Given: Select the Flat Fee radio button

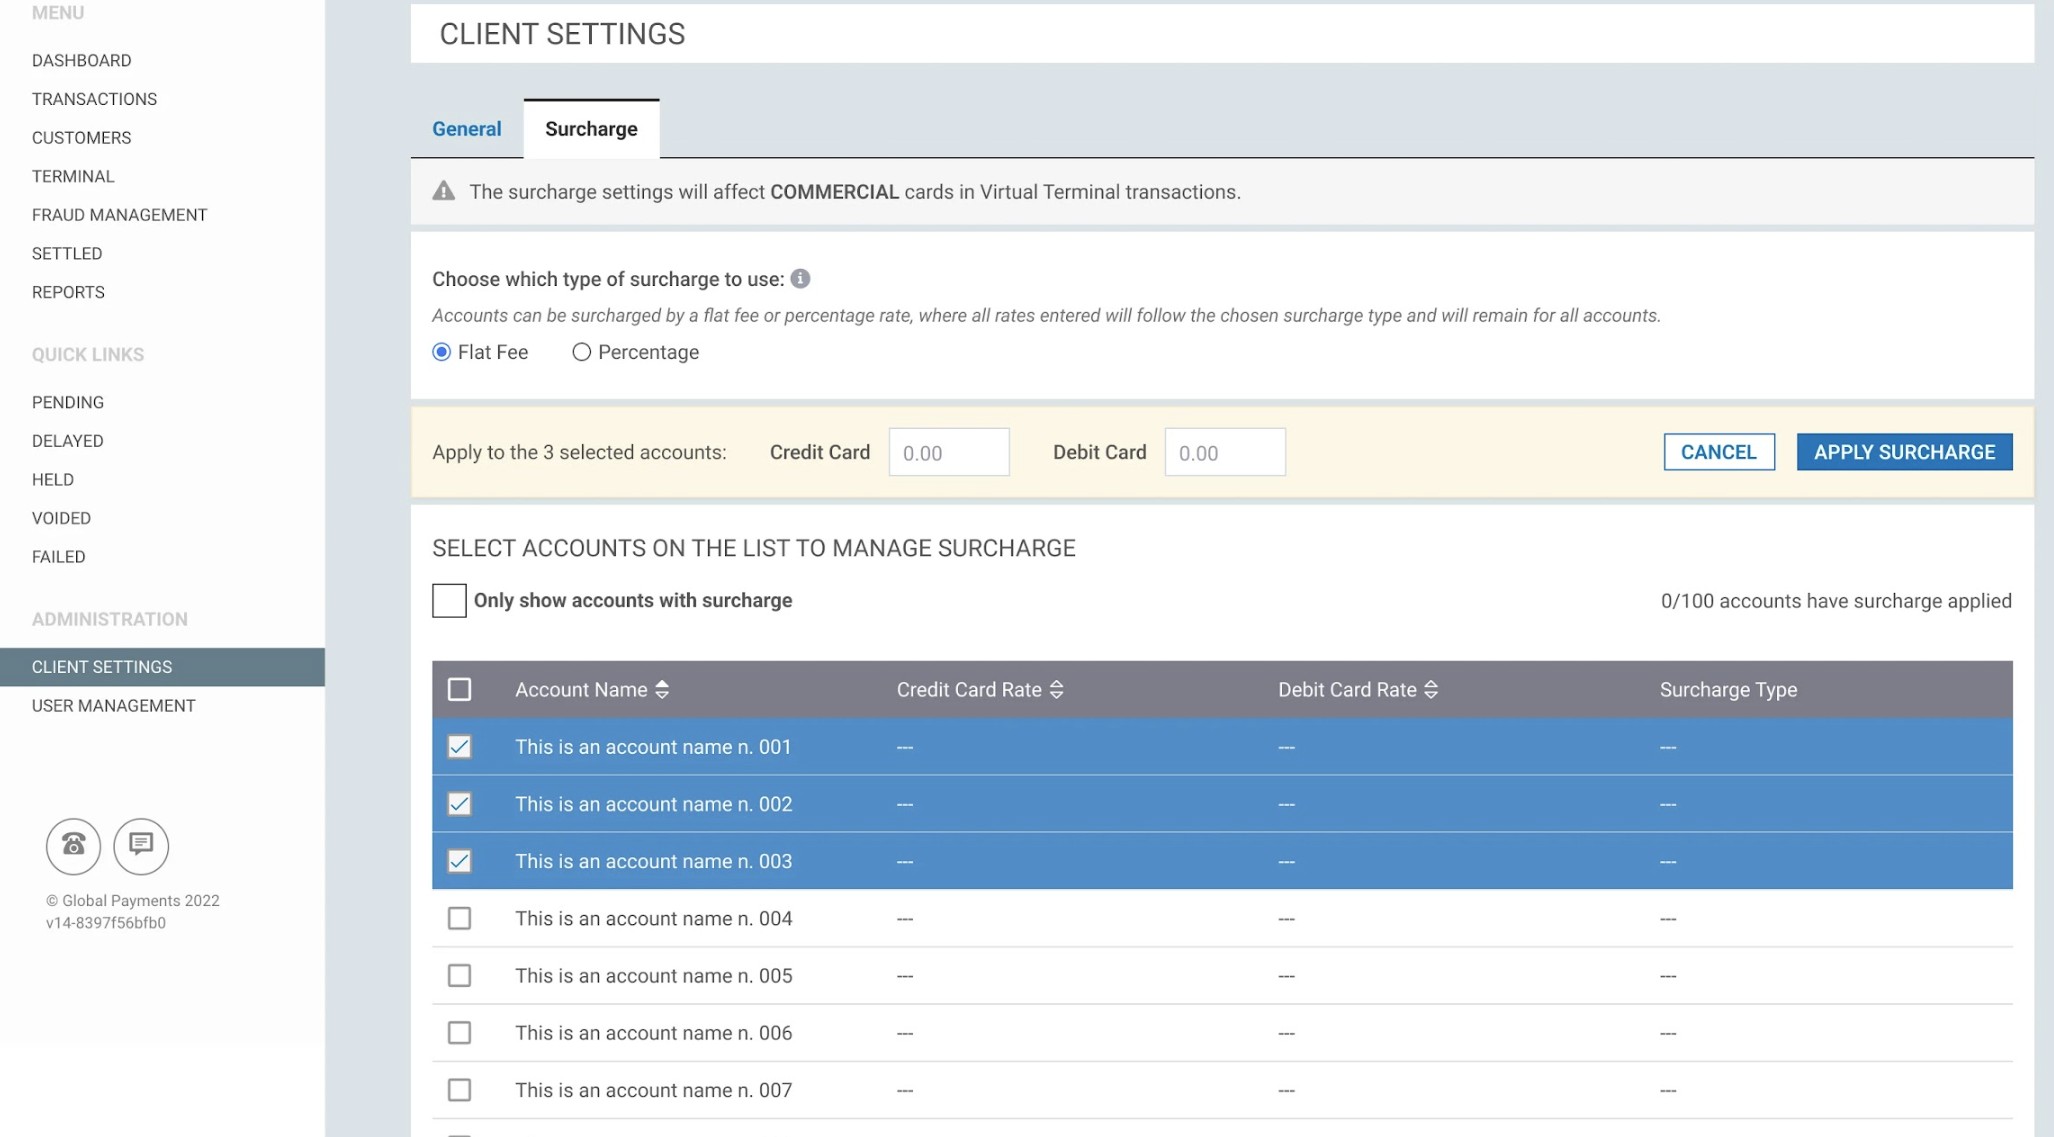Looking at the screenshot, I should point(441,352).
